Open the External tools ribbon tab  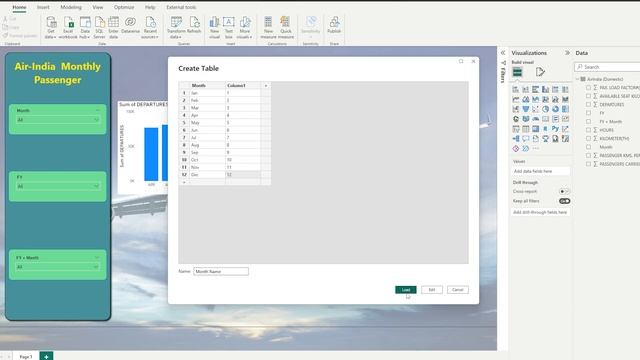coord(181,7)
